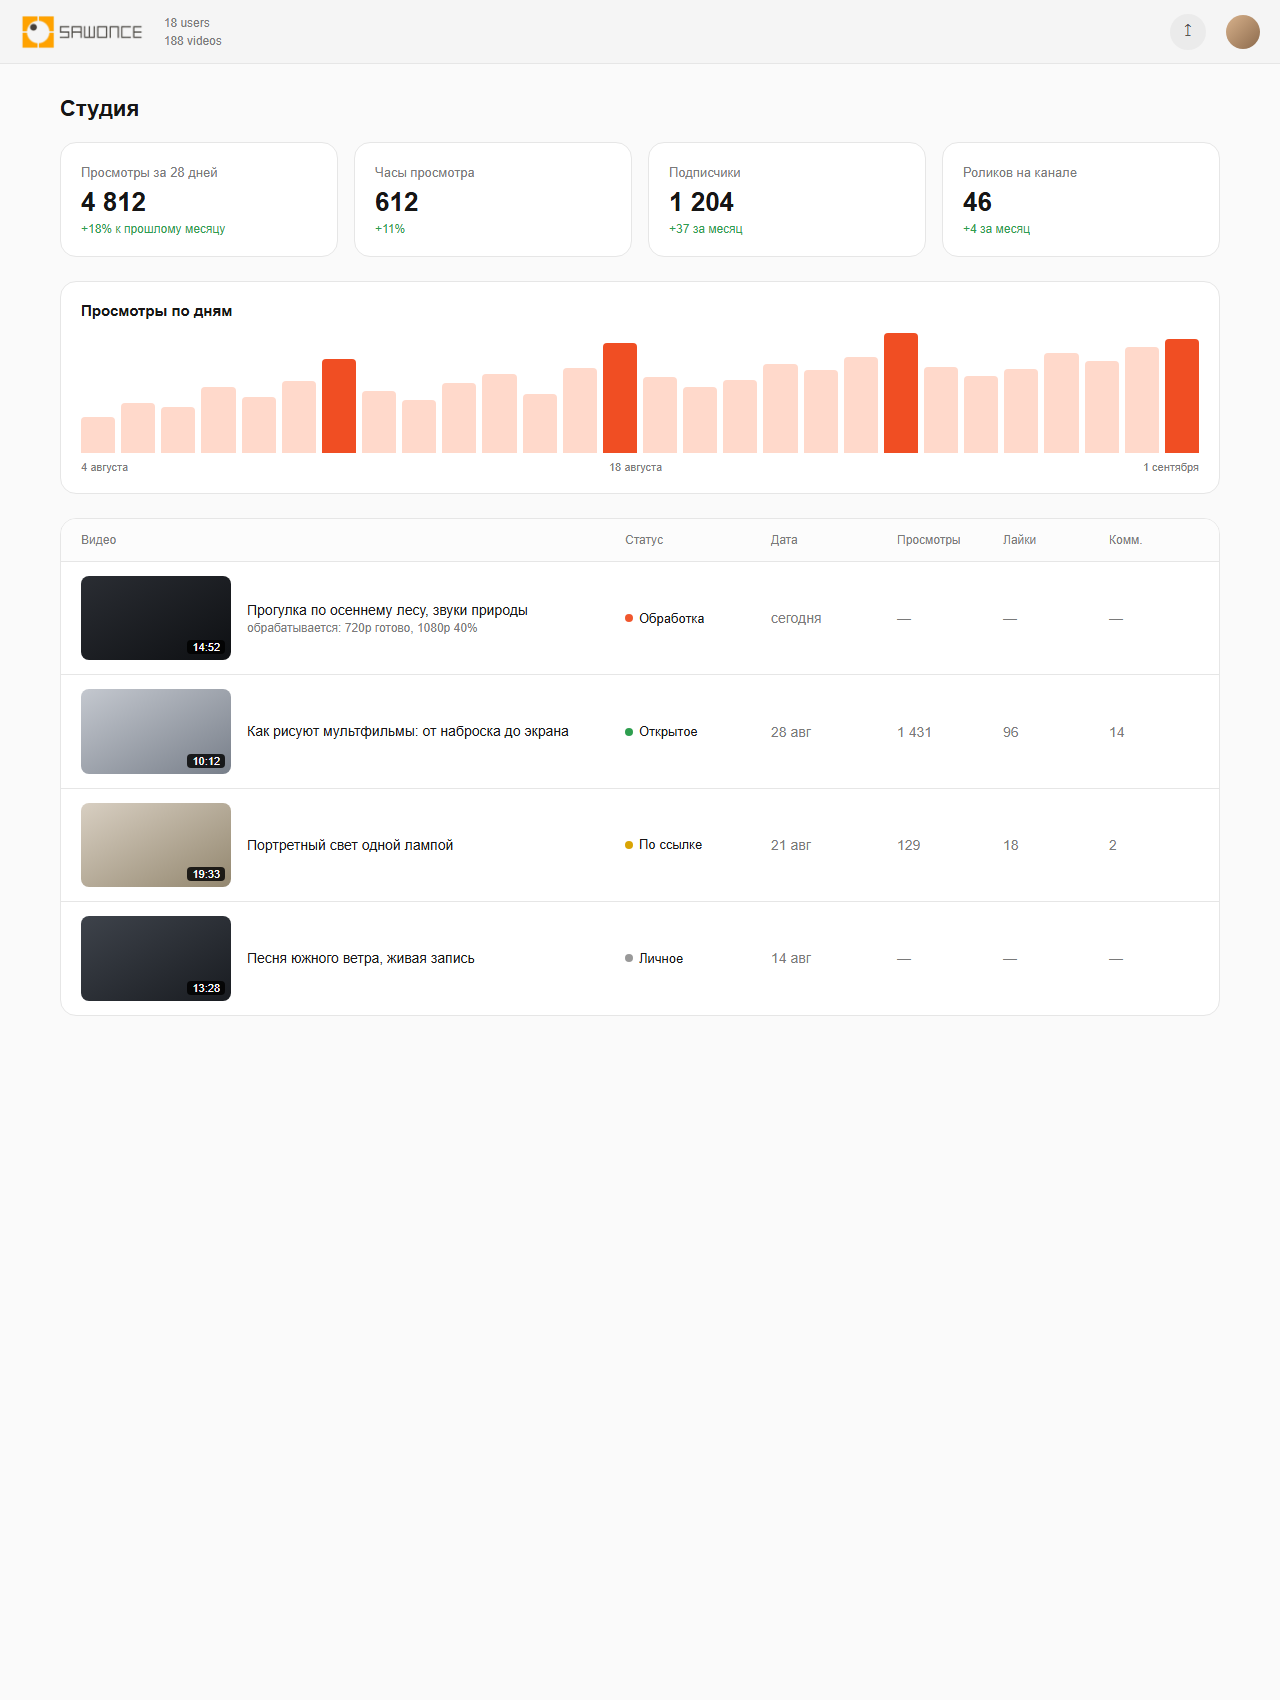Click the '96' likes cell
The image size is (1280, 1700).
pos(1011,732)
